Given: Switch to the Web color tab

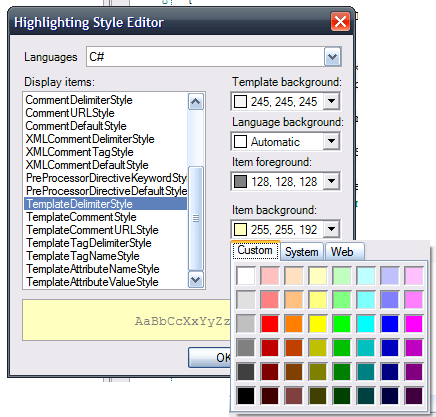Looking at the screenshot, I should (343, 252).
